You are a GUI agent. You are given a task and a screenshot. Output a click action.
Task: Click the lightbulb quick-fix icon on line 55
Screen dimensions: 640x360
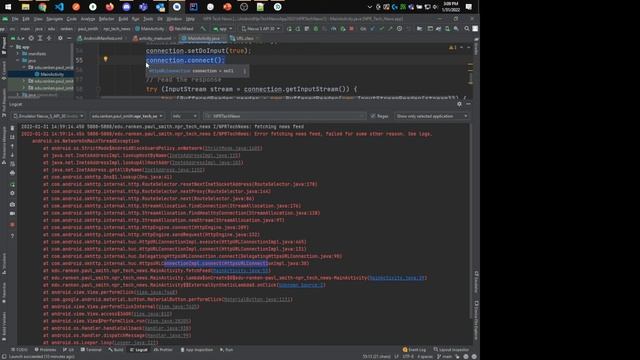(105, 60)
